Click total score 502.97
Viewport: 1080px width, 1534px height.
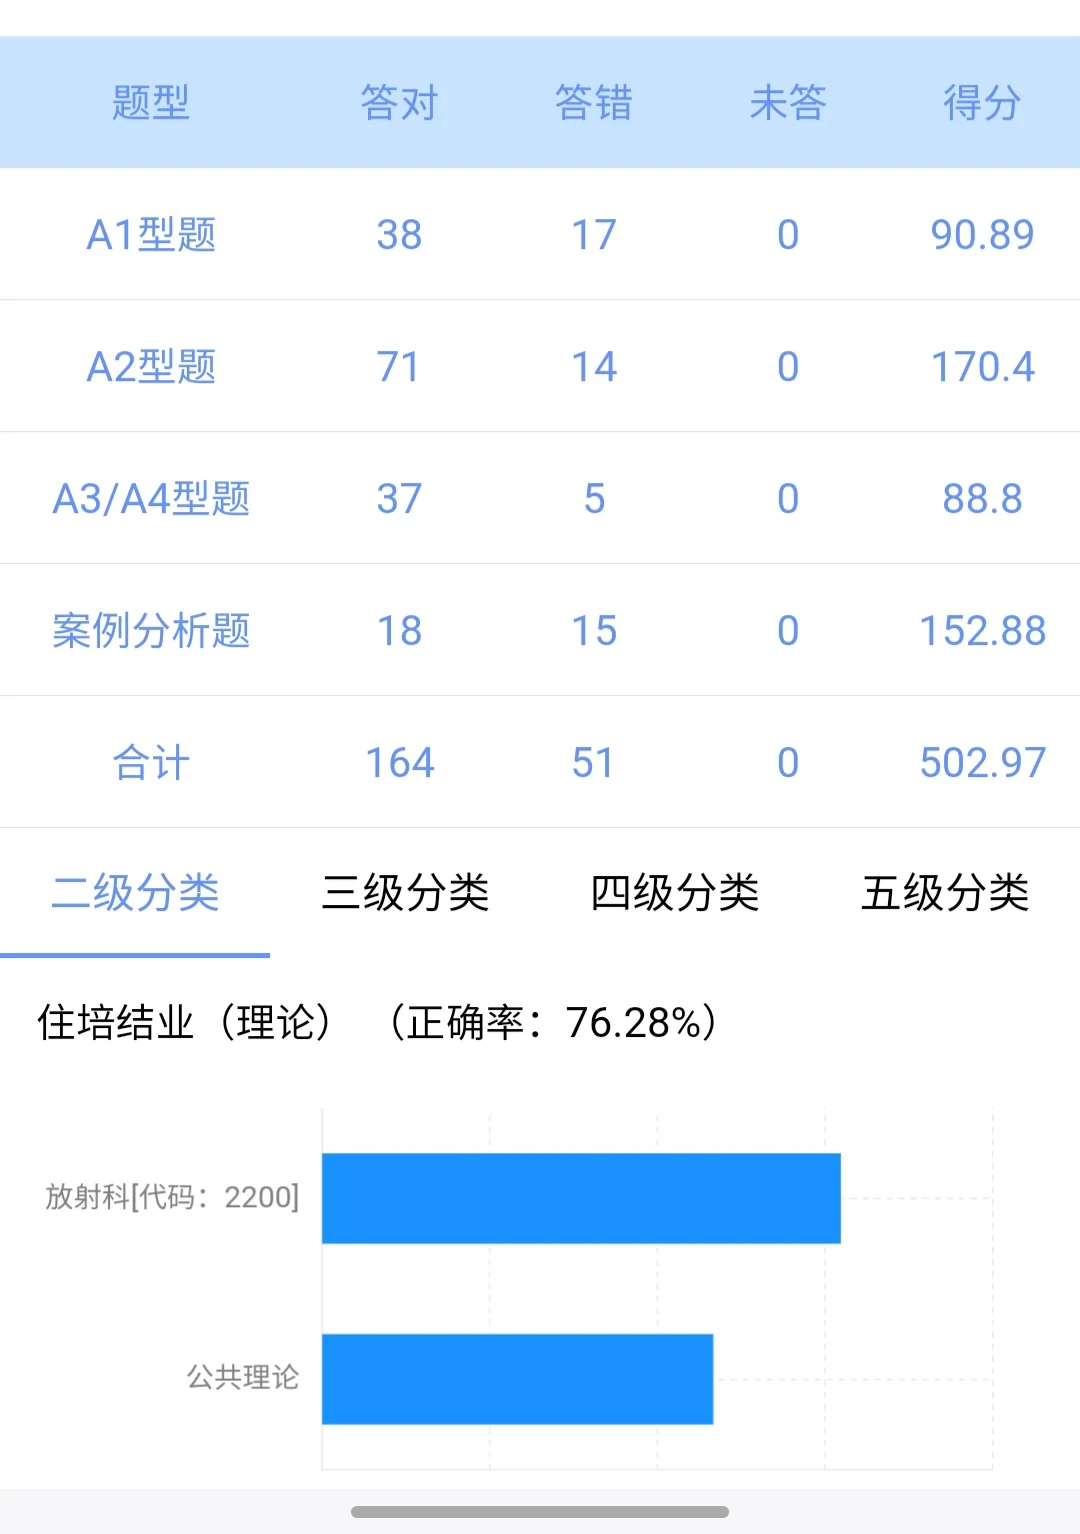coord(982,762)
